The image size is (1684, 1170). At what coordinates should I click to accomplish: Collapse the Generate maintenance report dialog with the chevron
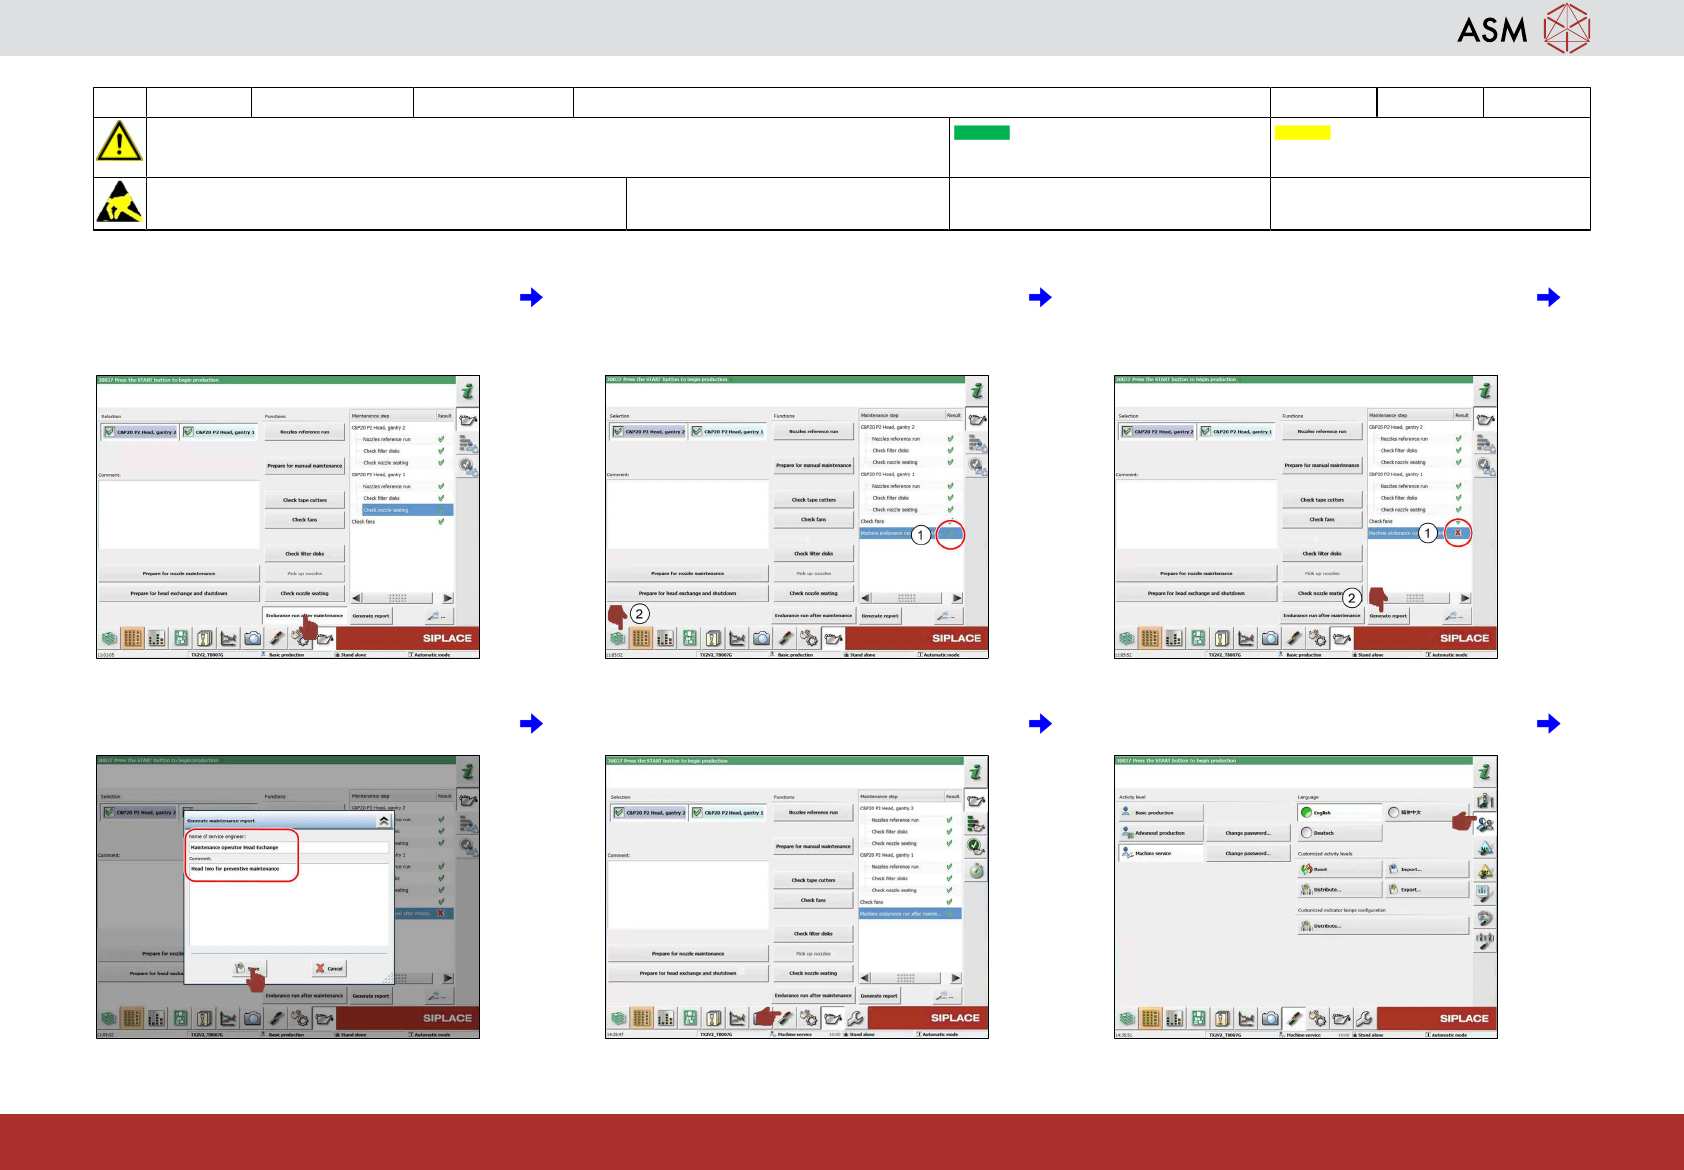tap(383, 820)
